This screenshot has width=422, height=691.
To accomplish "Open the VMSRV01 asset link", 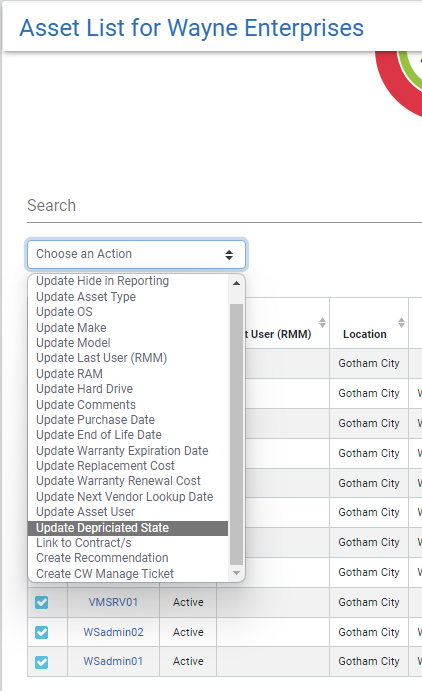I will (113, 602).
